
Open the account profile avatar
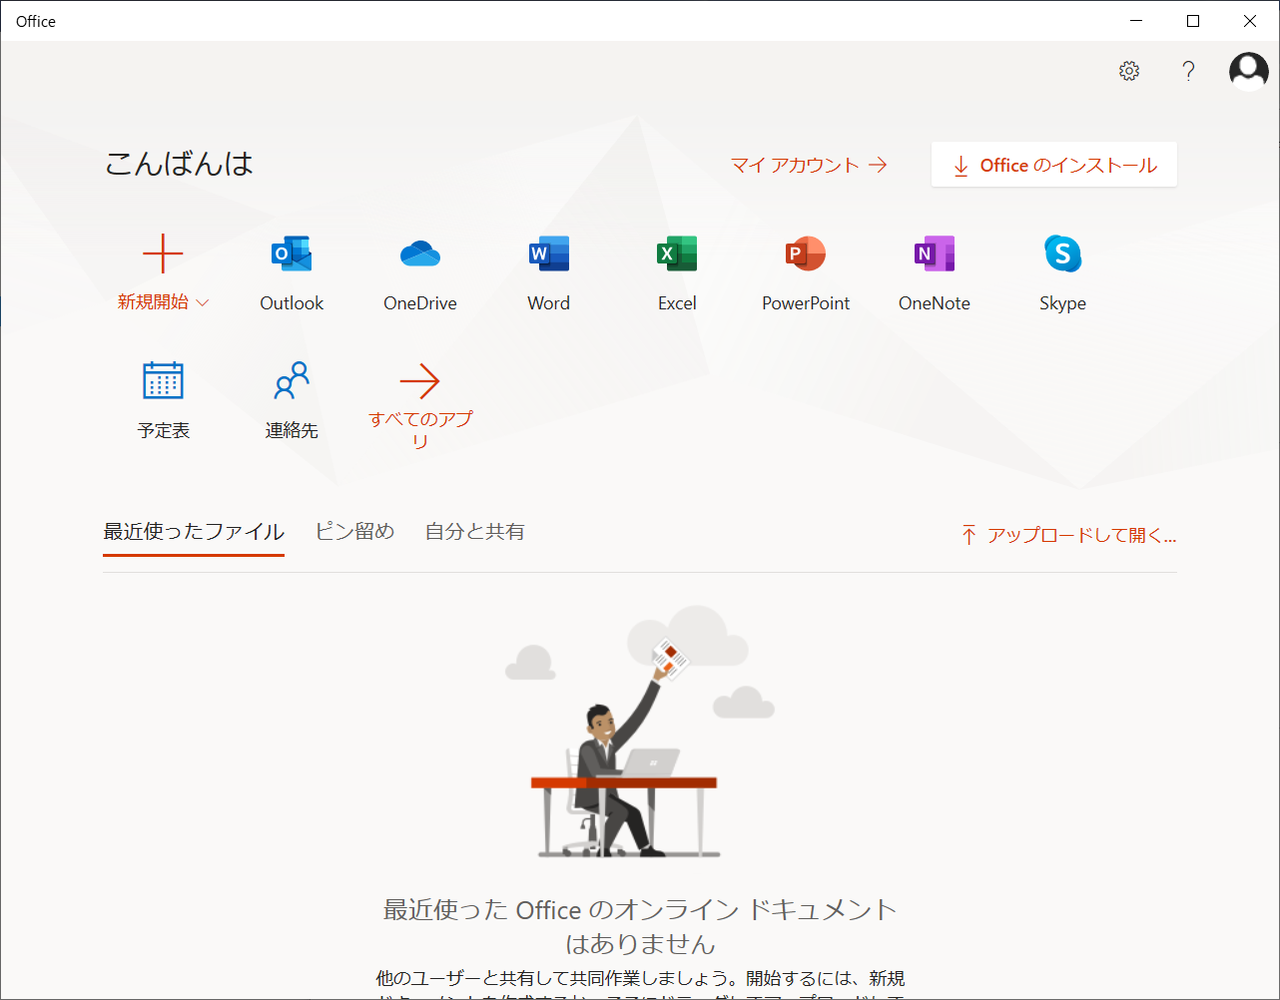(1249, 71)
